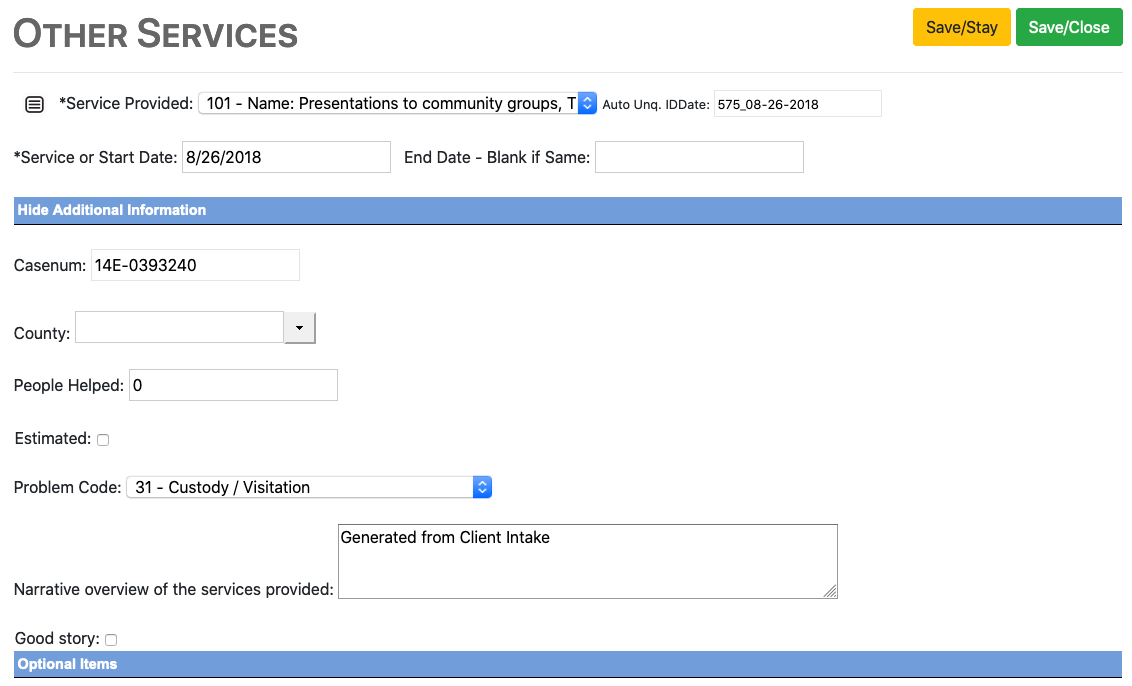
Task: Click the Auto Unq. IDDate field
Action: click(x=797, y=104)
